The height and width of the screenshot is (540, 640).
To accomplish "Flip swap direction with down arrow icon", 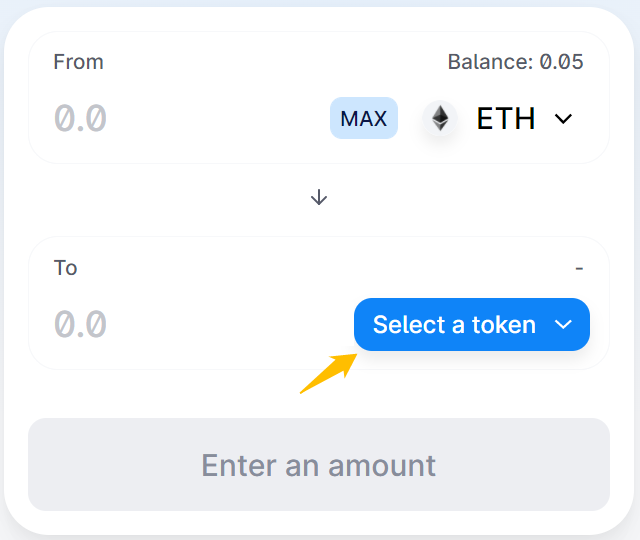I will click(x=319, y=197).
